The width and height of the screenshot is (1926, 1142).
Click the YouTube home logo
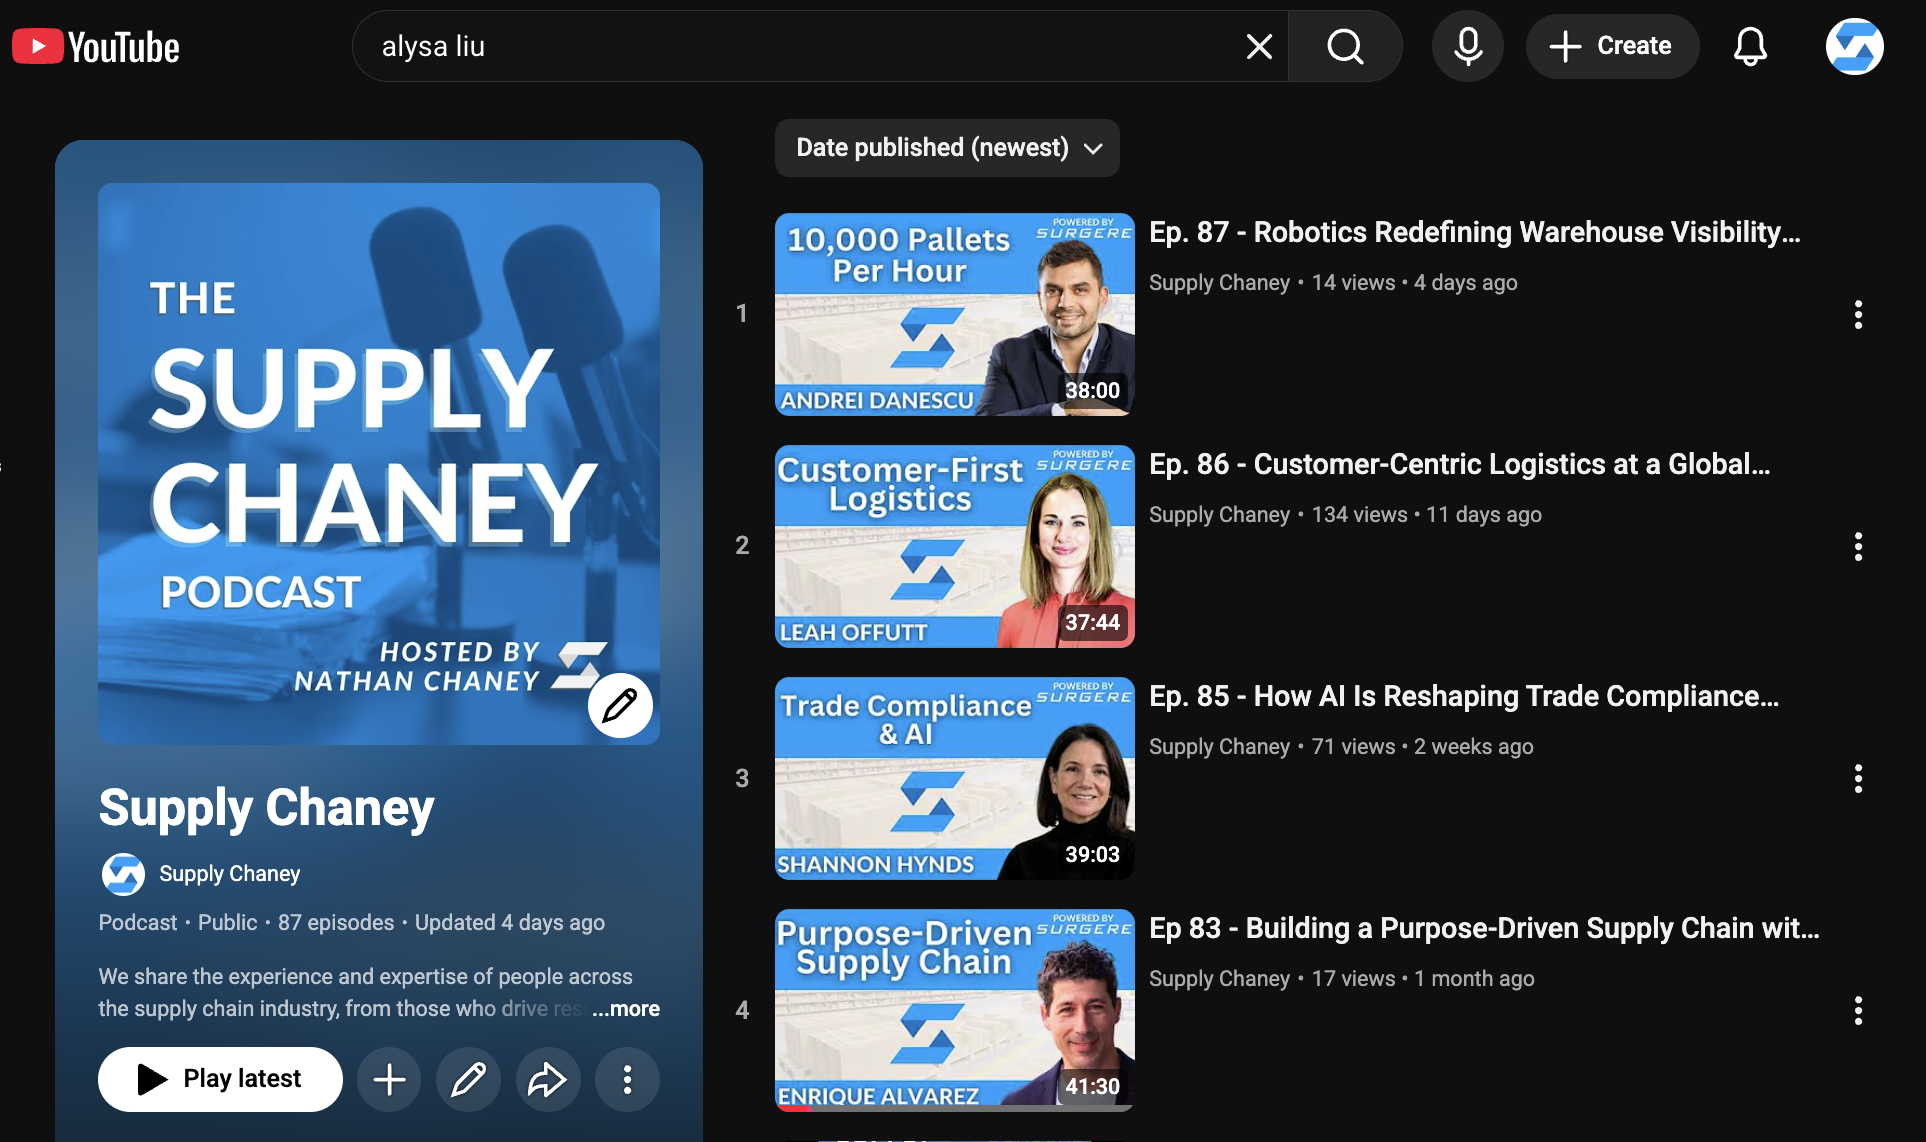pyautogui.click(x=96, y=47)
